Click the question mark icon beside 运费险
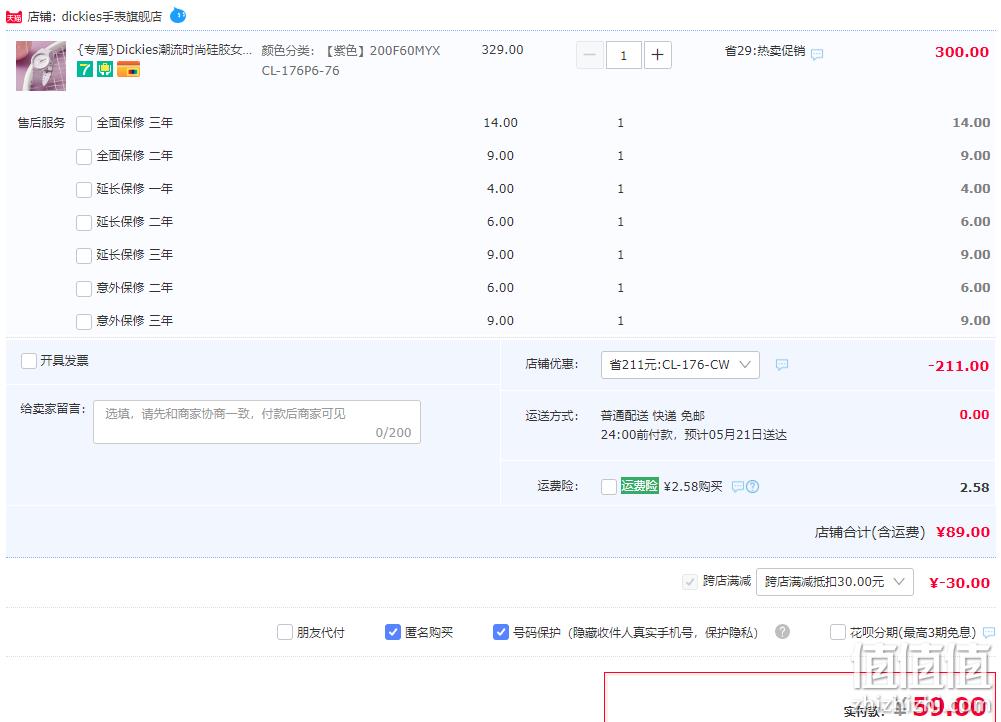 753,487
